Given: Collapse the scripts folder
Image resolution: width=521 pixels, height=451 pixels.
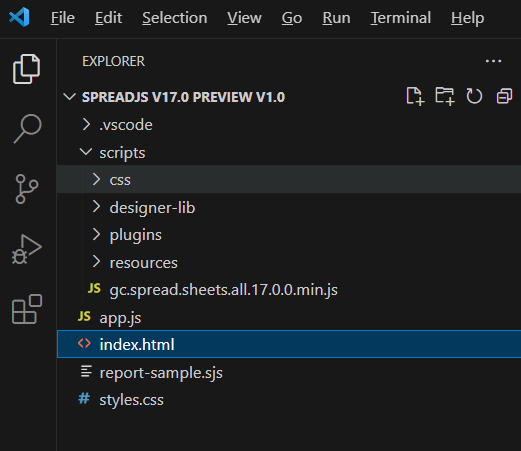Looking at the screenshot, I should 289,152.
